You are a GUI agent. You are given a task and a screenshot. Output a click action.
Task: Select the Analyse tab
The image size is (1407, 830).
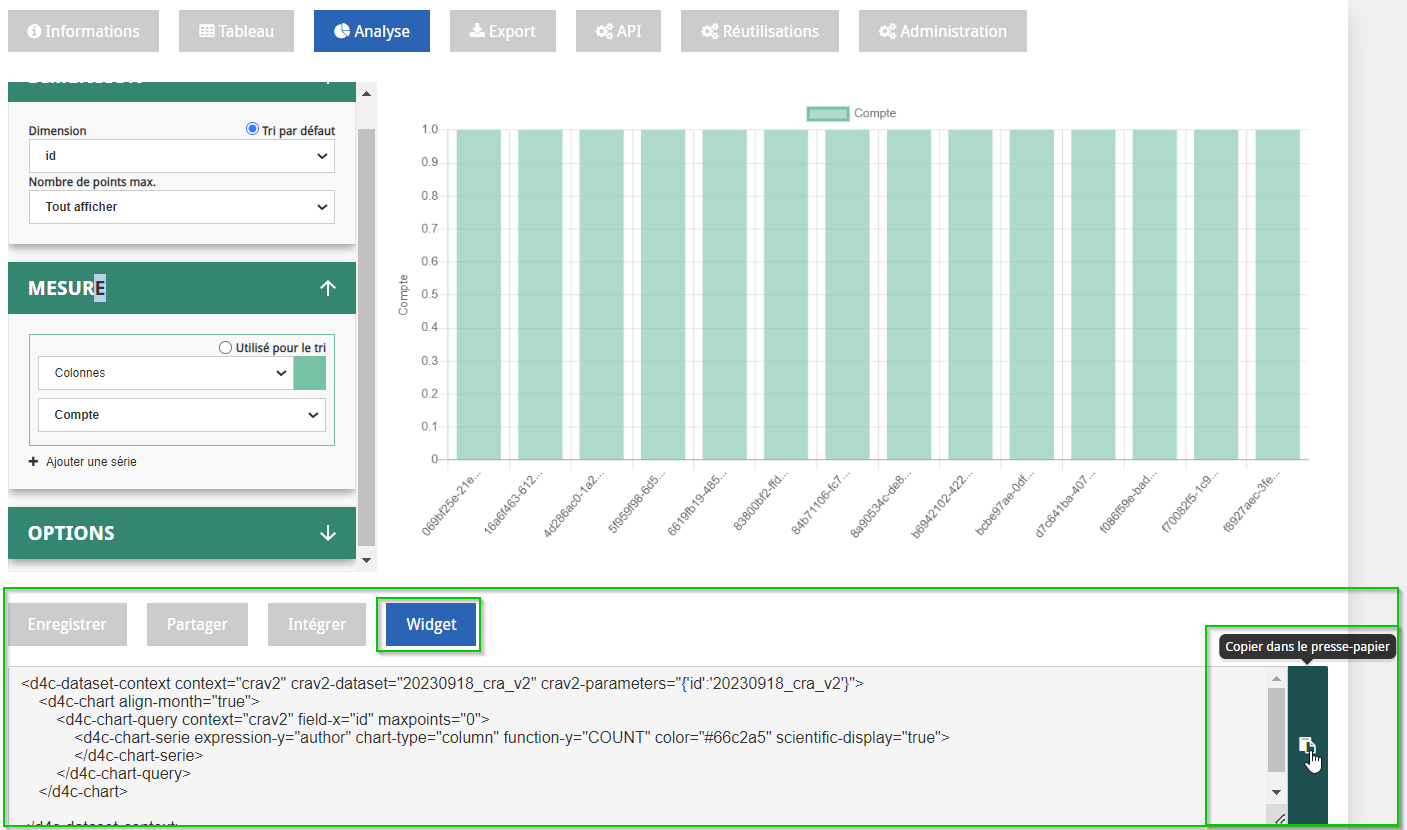tap(371, 31)
